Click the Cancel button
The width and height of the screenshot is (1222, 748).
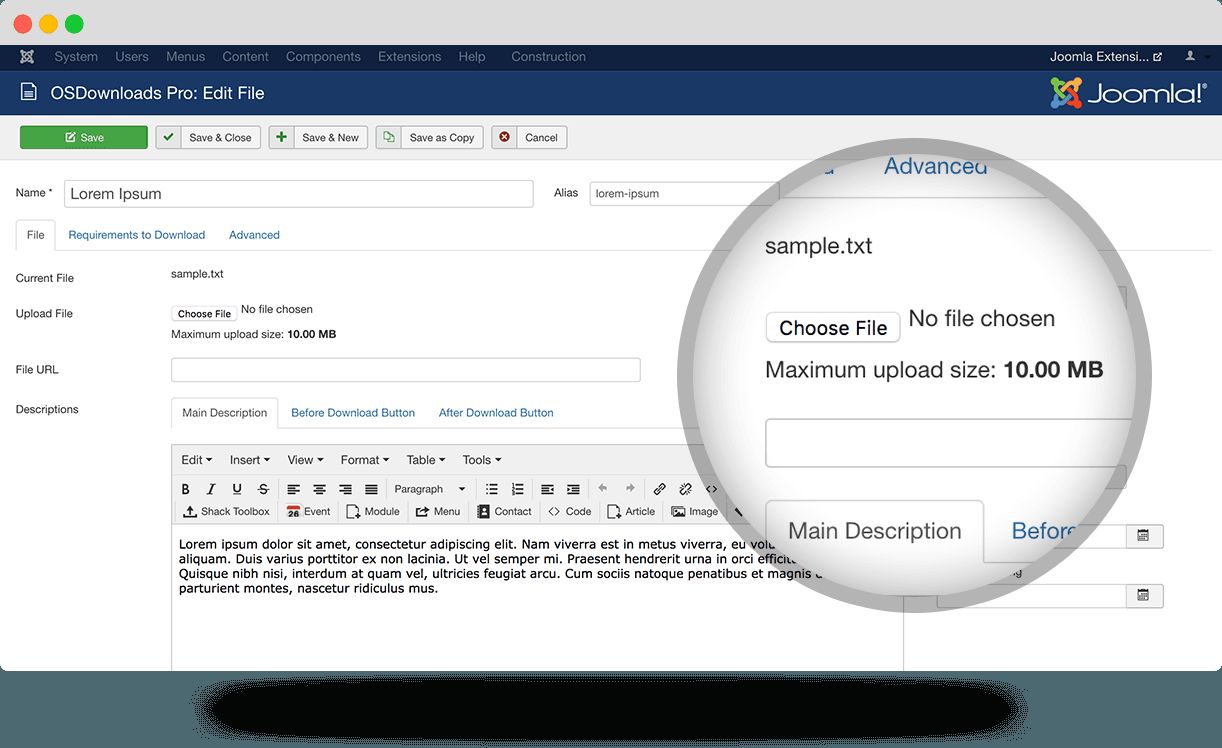529,137
